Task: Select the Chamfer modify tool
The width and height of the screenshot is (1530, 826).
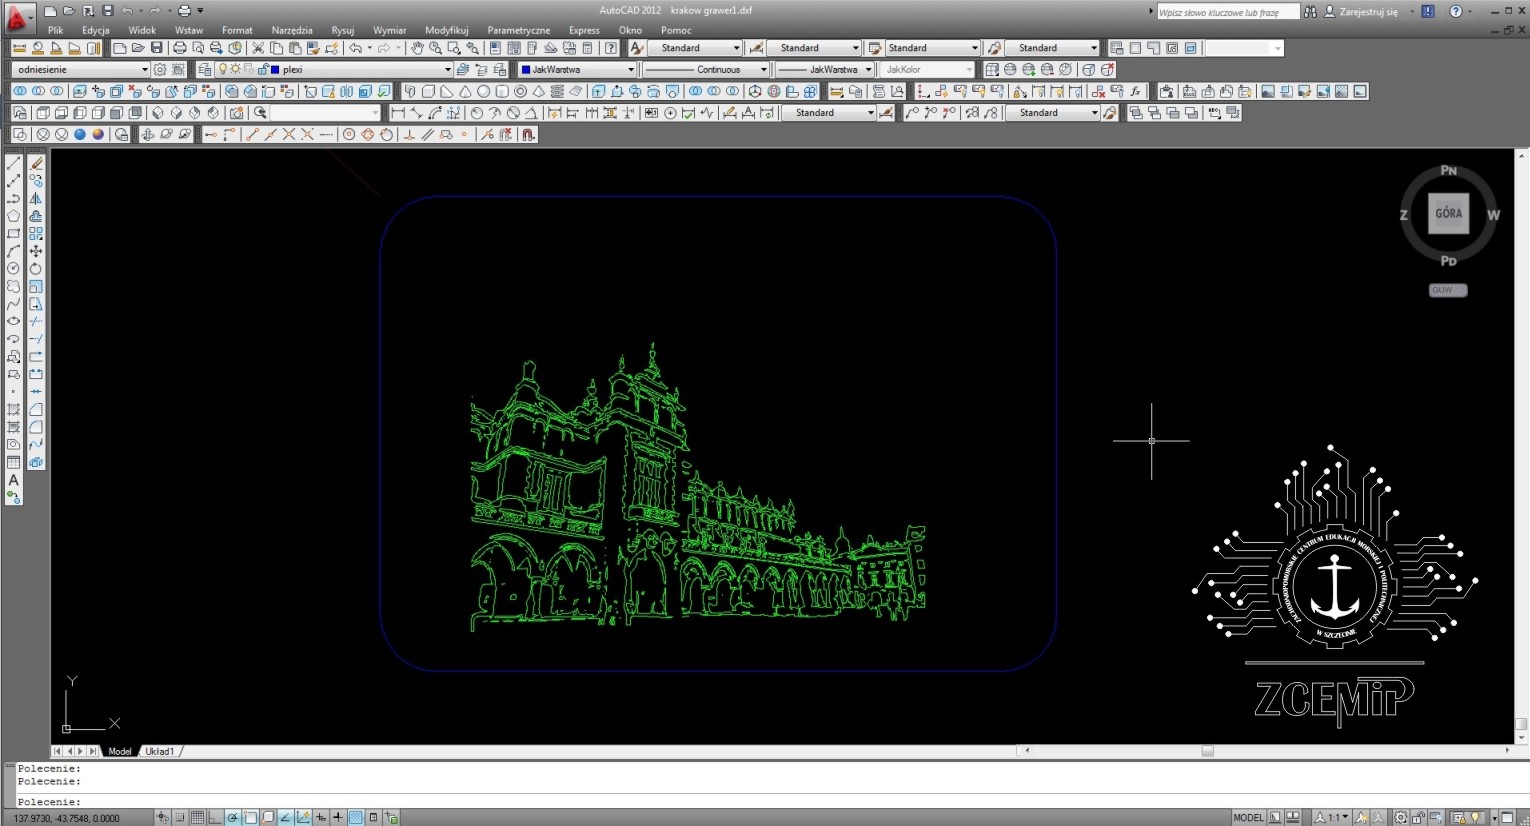Action: point(36,409)
